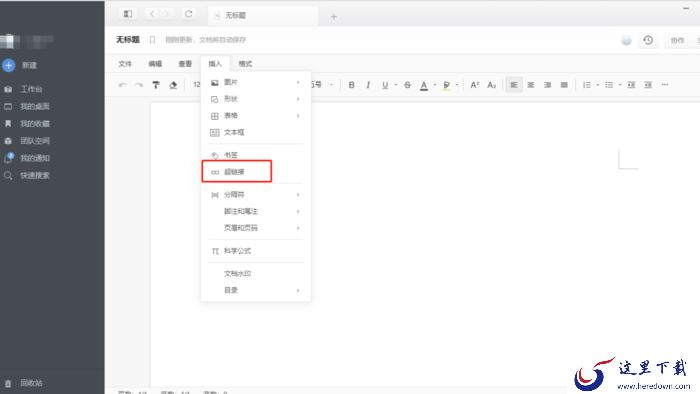Click the 协作 collaborate button
The height and width of the screenshot is (394, 700).
pos(677,40)
